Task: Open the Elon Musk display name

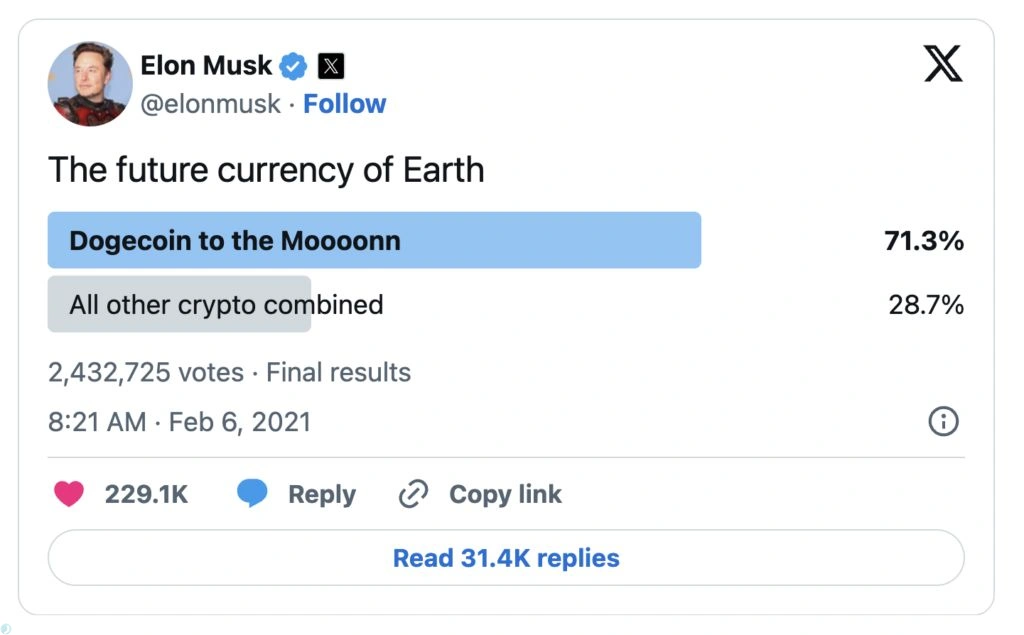Action: (206, 66)
